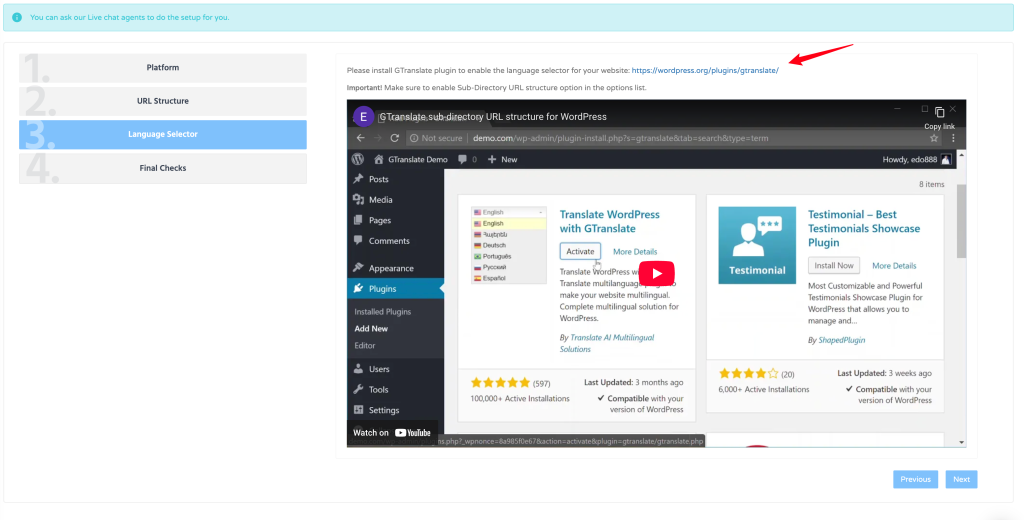This screenshot has width=1024, height=520.
Task: Click the five-star rating of GTranslate
Action: pos(500,383)
